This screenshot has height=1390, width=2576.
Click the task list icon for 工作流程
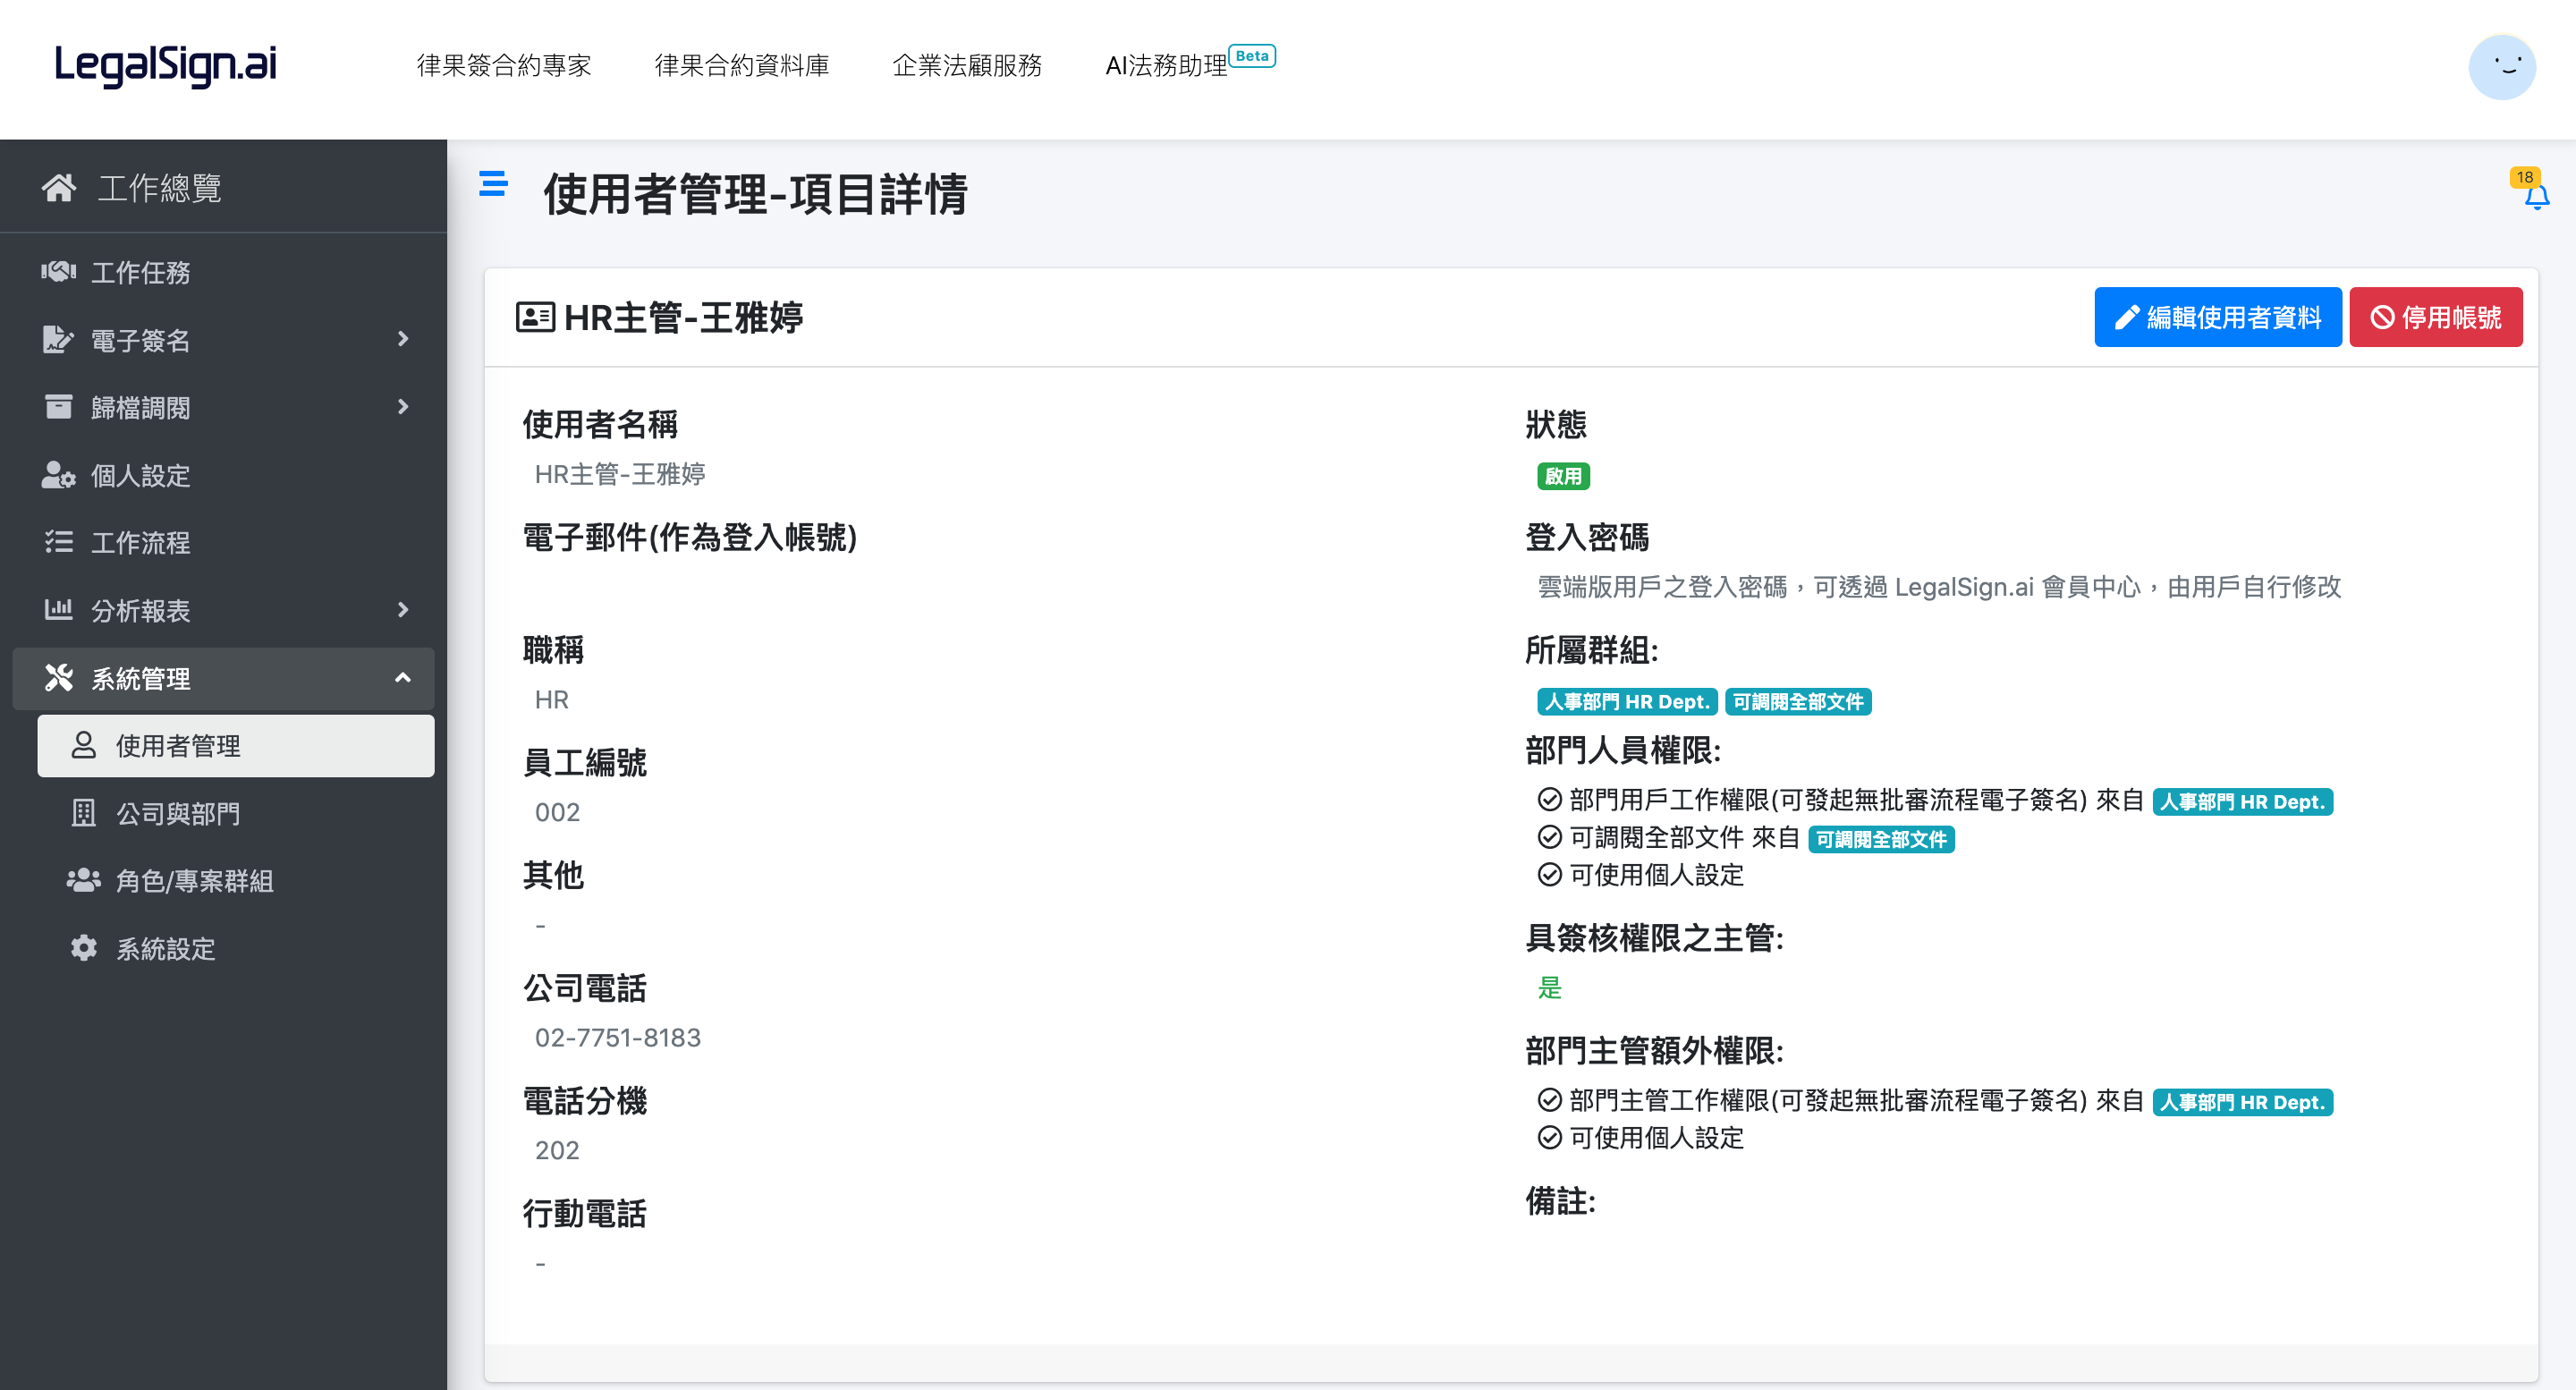pos(59,542)
